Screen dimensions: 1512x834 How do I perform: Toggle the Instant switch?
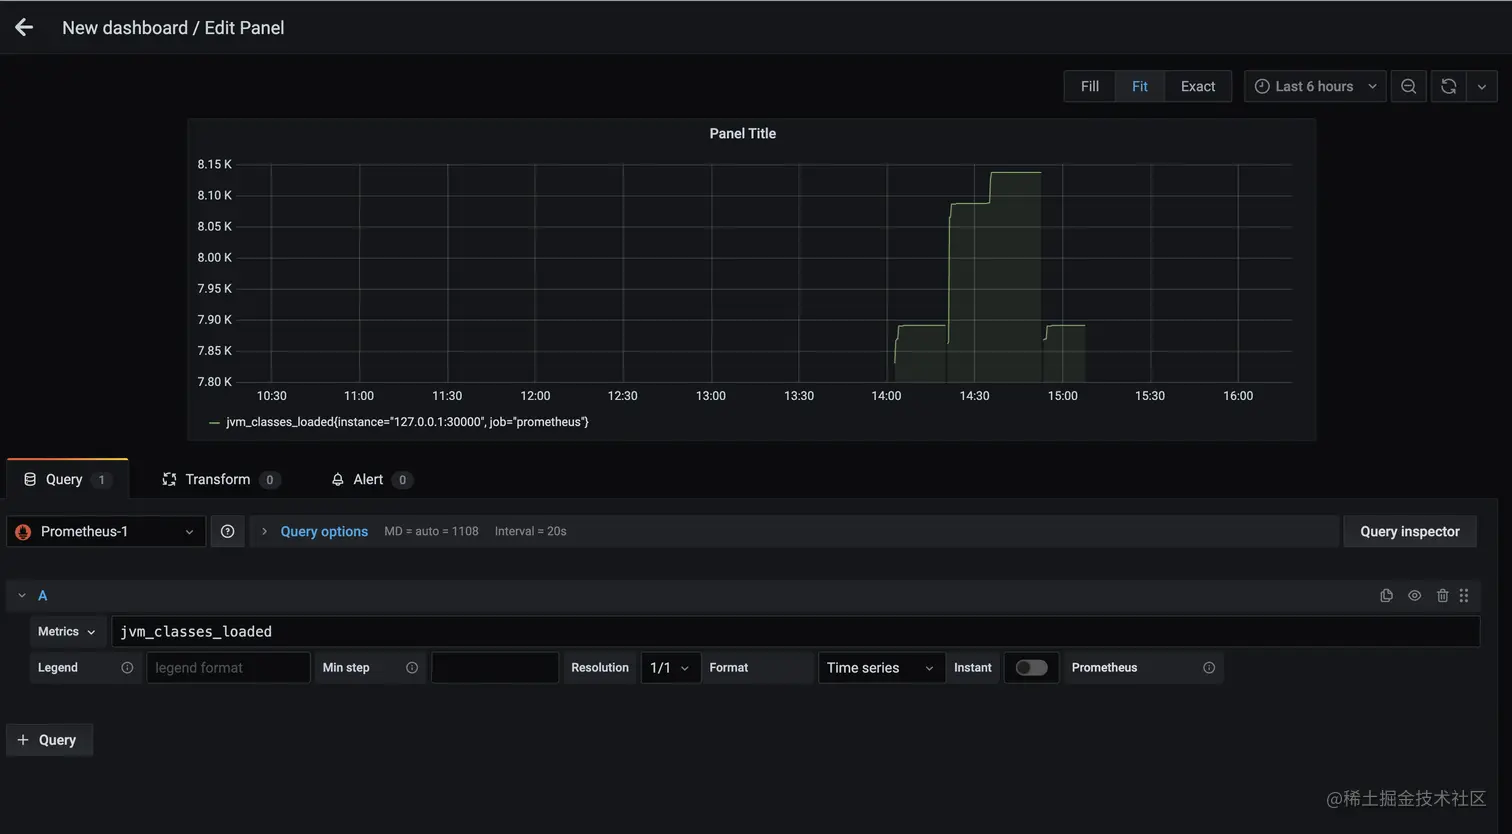click(1031, 667)
